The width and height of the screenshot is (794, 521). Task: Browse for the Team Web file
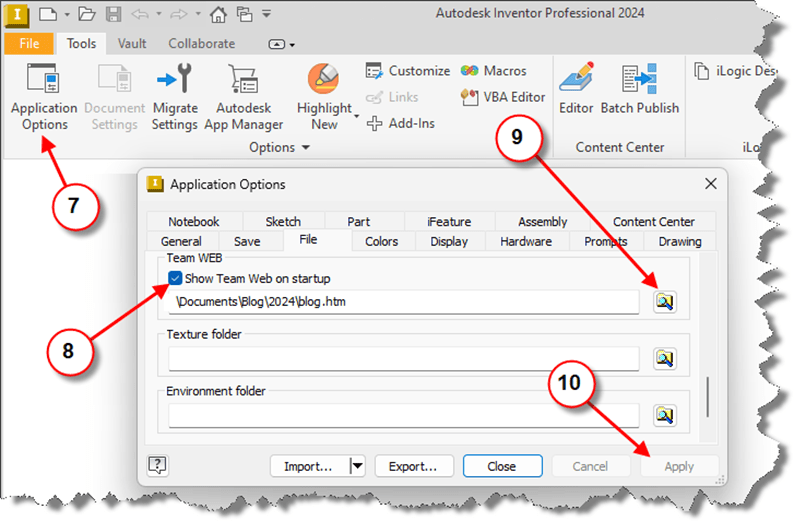664,302
